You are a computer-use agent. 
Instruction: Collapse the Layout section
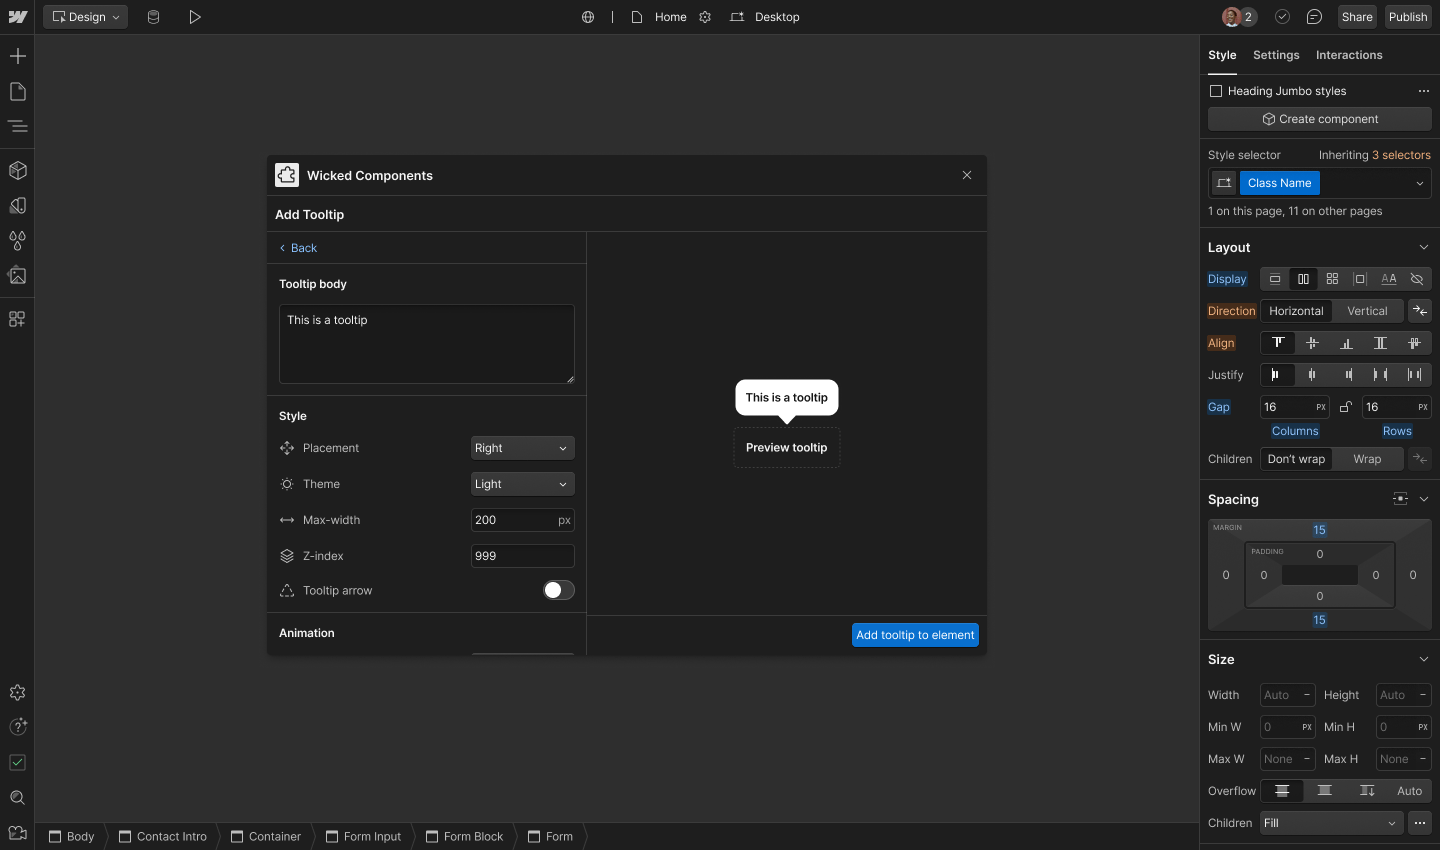pyautogui.click(x=1424, y=247)
